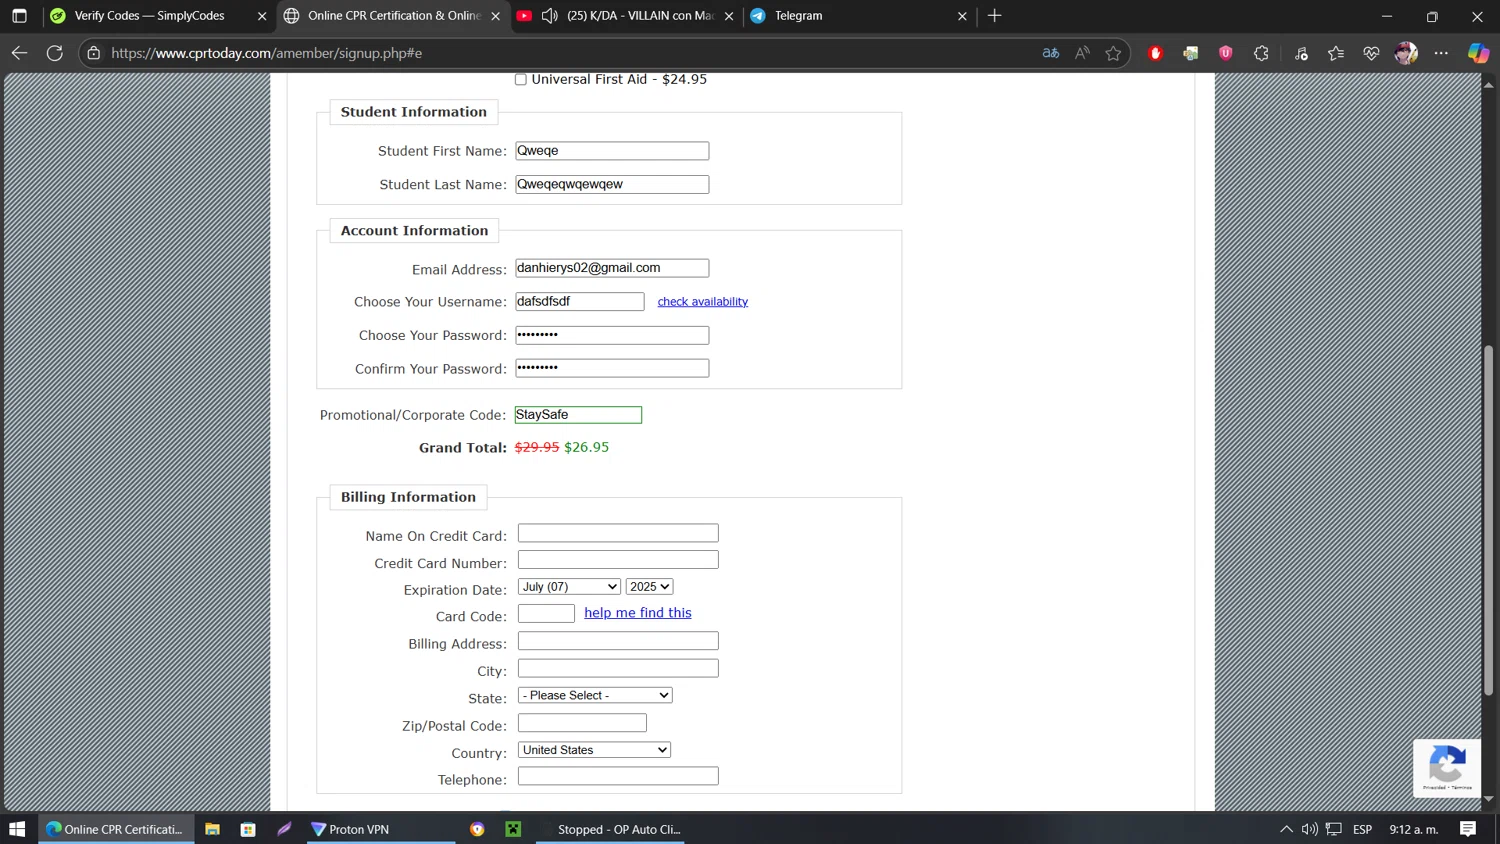Click the Student Last Name field

tap(612, 185)
